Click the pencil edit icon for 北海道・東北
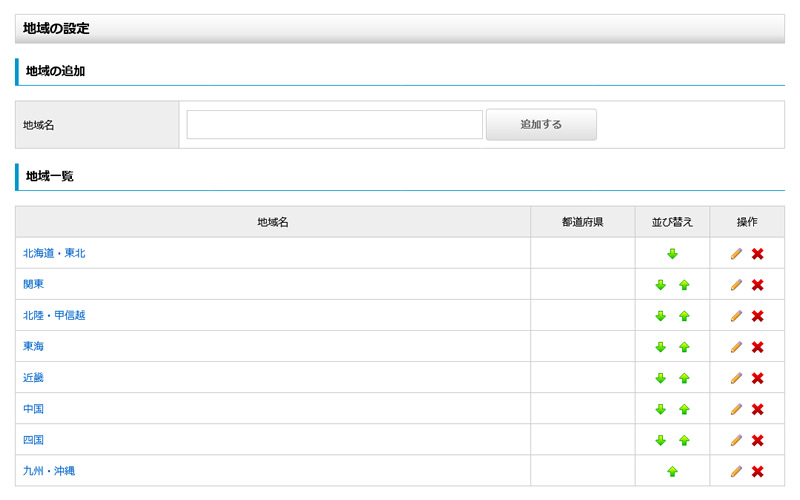 [736, 254]
